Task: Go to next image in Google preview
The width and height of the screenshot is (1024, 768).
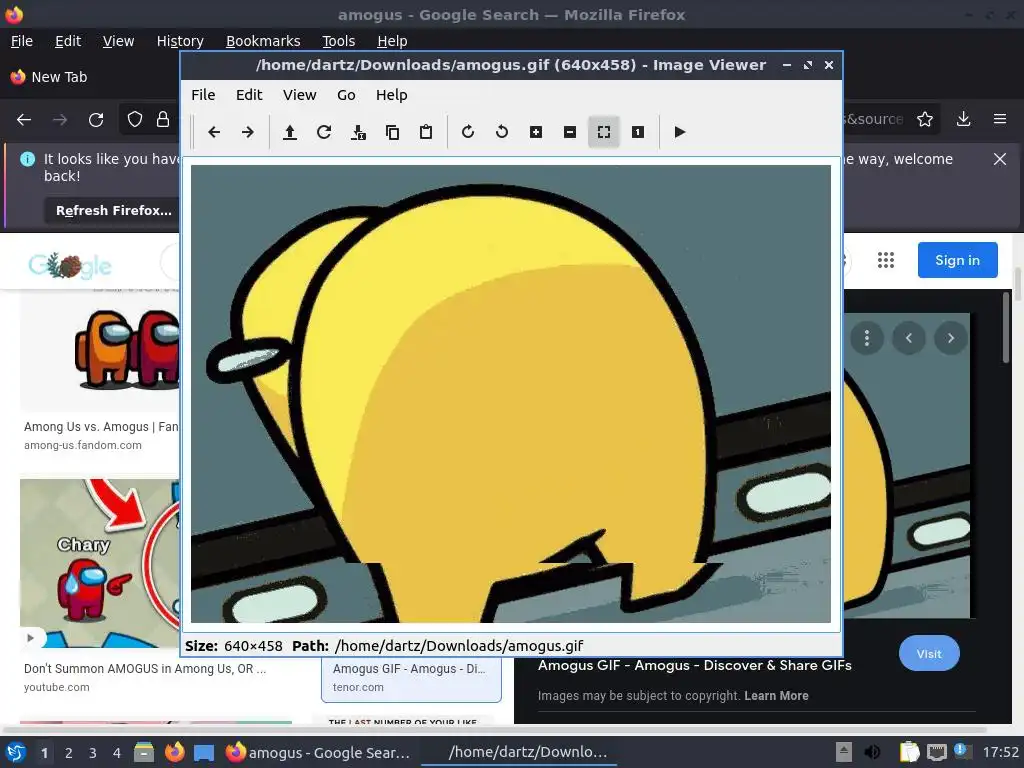Action: [950, 338]
